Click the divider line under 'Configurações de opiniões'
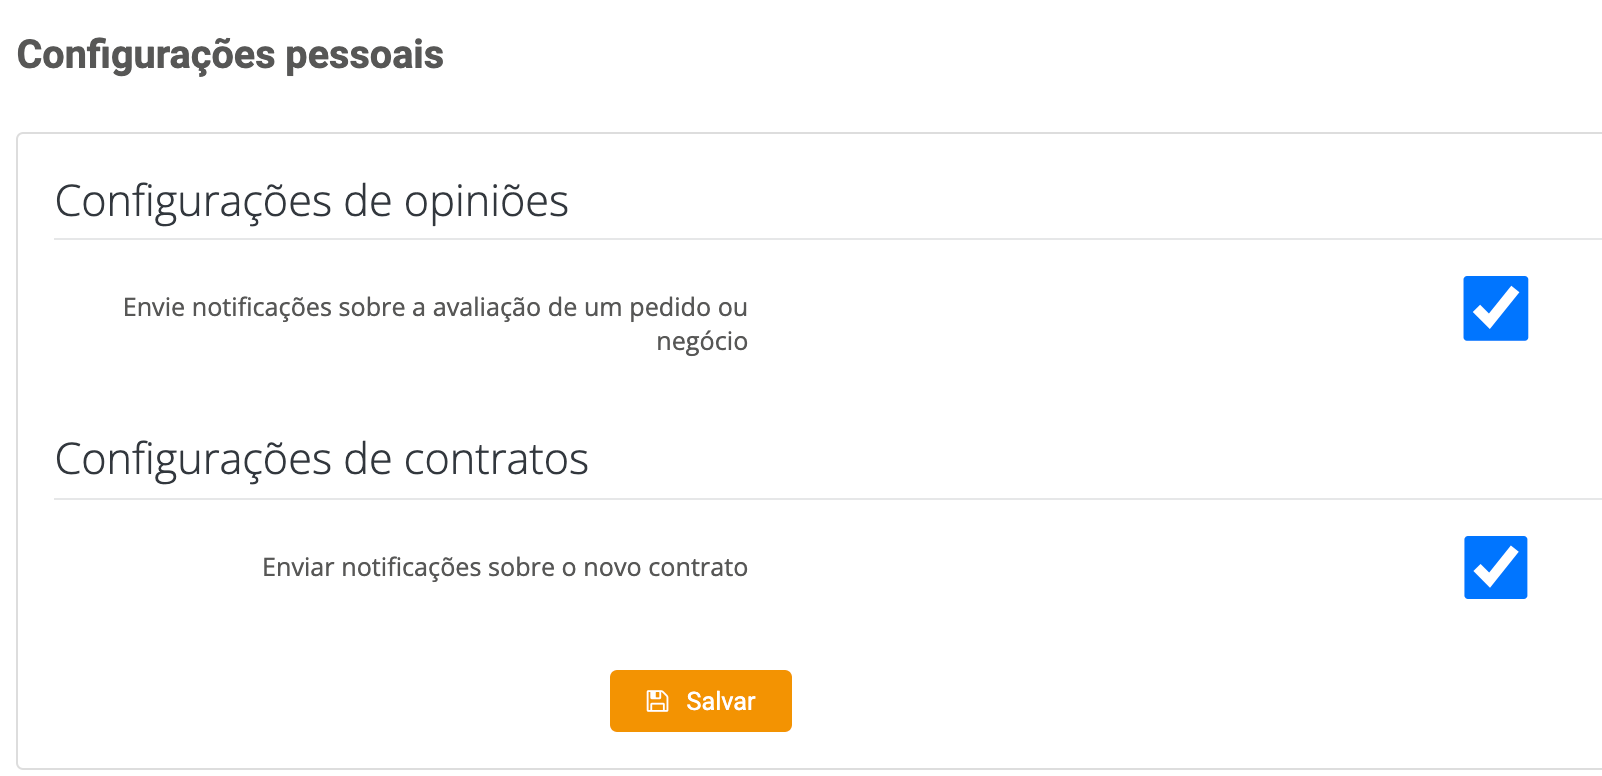1602x776 pixels. point(800,239)
